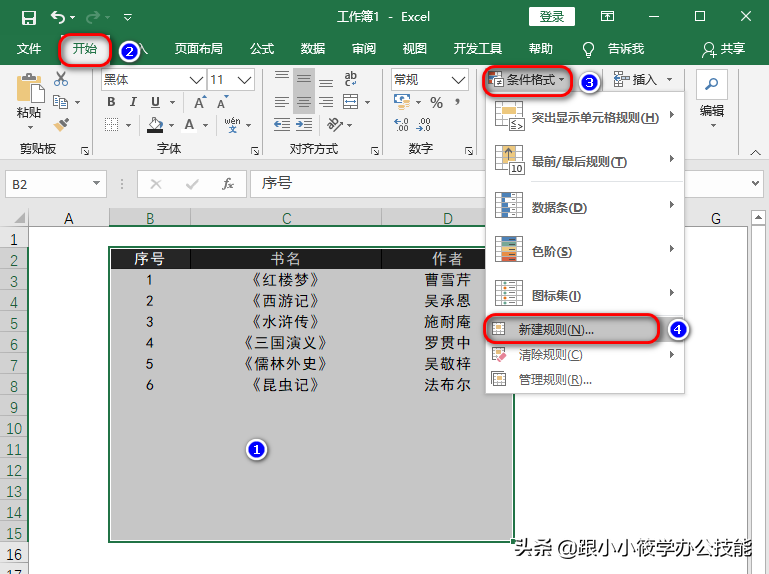769x574 pixels.
Task: Switch to the 开始 Home tab
Action: [x=85, y=49]
